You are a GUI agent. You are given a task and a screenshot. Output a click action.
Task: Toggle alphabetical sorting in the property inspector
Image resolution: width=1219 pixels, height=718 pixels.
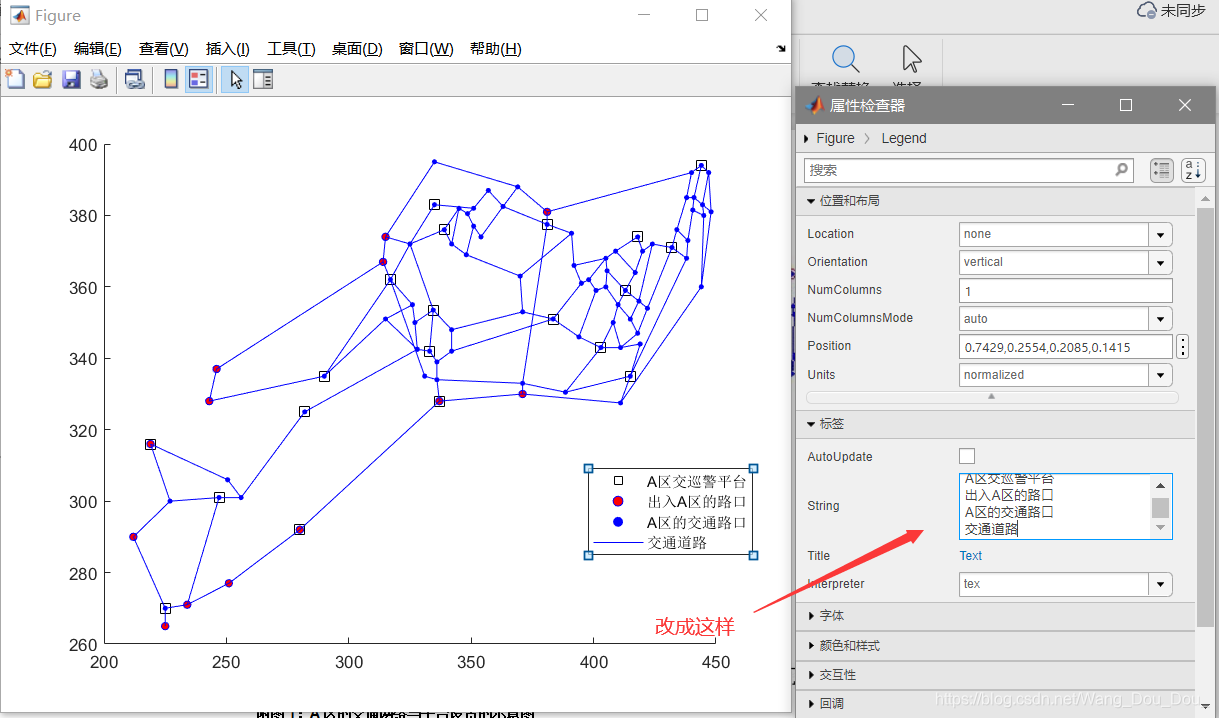point(1192,170)
